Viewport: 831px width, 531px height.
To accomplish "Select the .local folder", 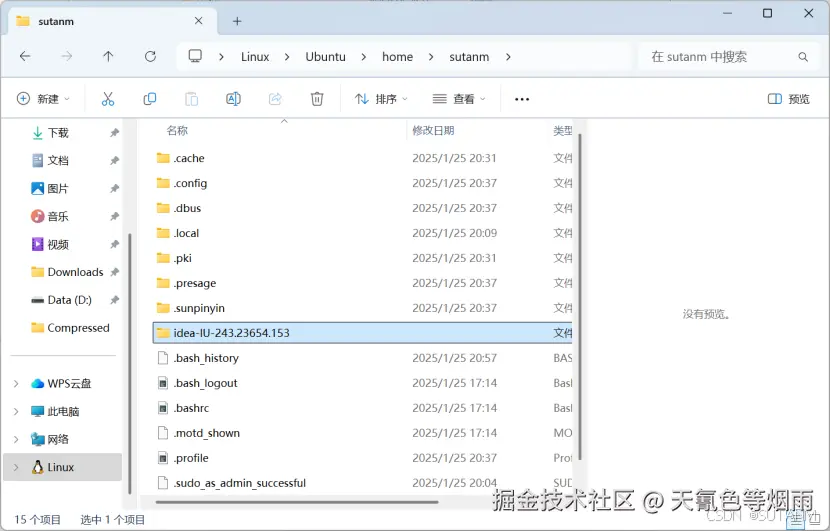I will (363, 233).
